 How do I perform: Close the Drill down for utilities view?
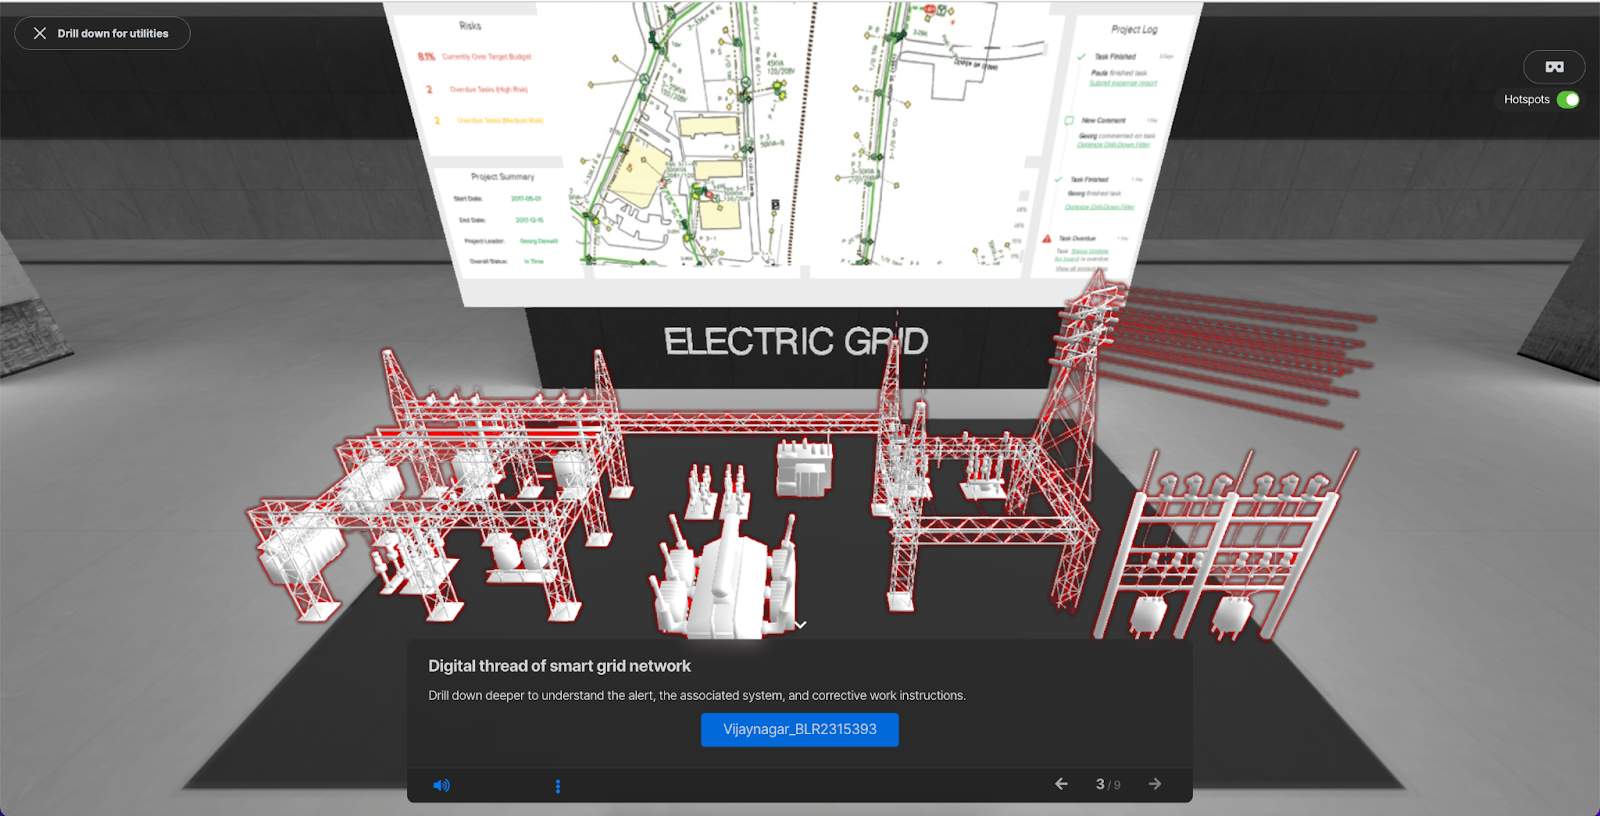click(x=40, y=33)
